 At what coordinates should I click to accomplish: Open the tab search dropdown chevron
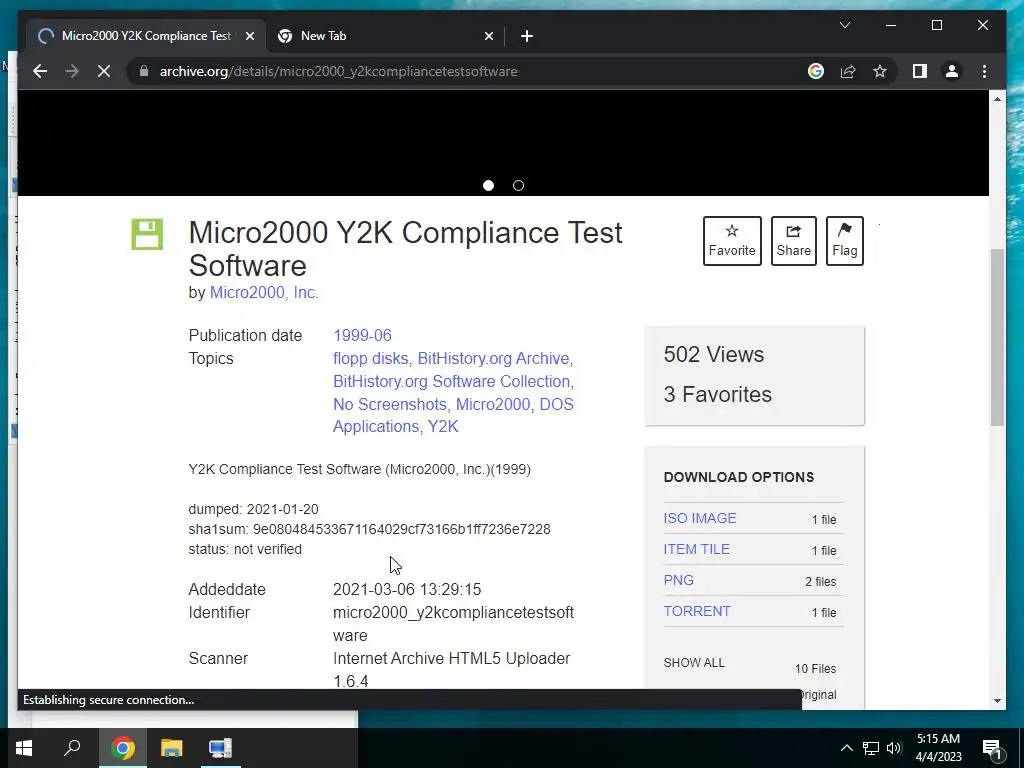pos(844,25)
